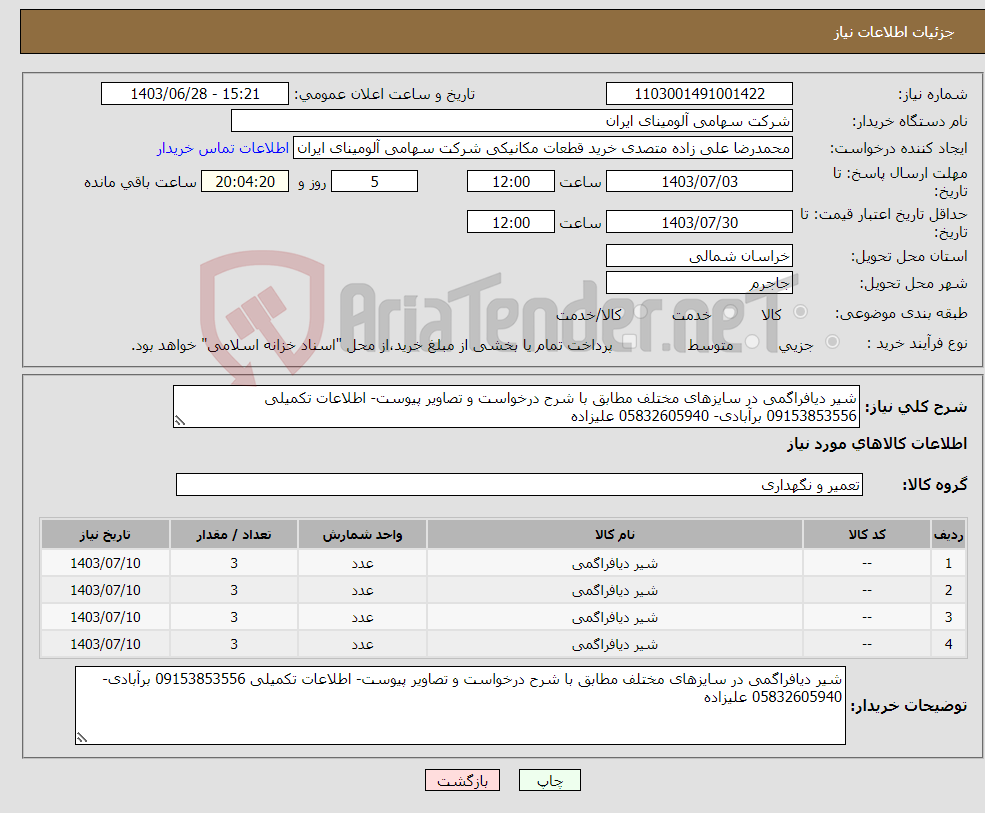The image size is (985, 813).
Task: Select the کالا/خدمت radio button
Action: [640, 312]
